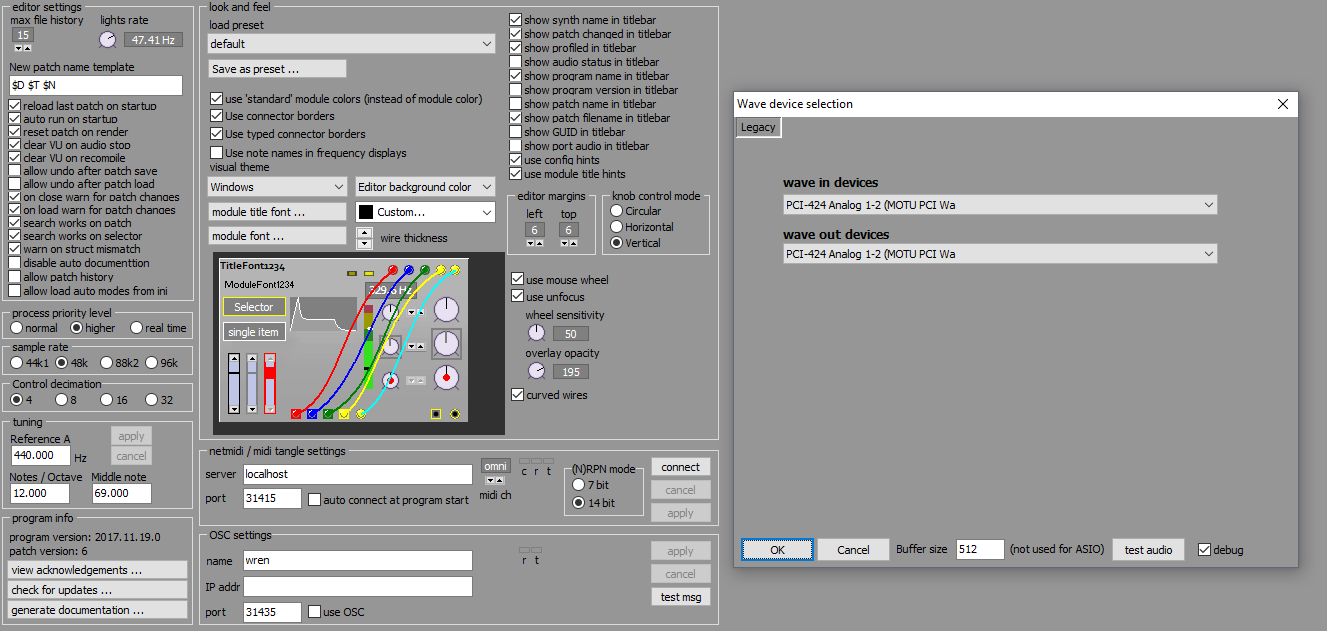The height and width of the screenshot is (631, 1327).
Task: Toggle the debug checkbox
Action: (1204, 550)
